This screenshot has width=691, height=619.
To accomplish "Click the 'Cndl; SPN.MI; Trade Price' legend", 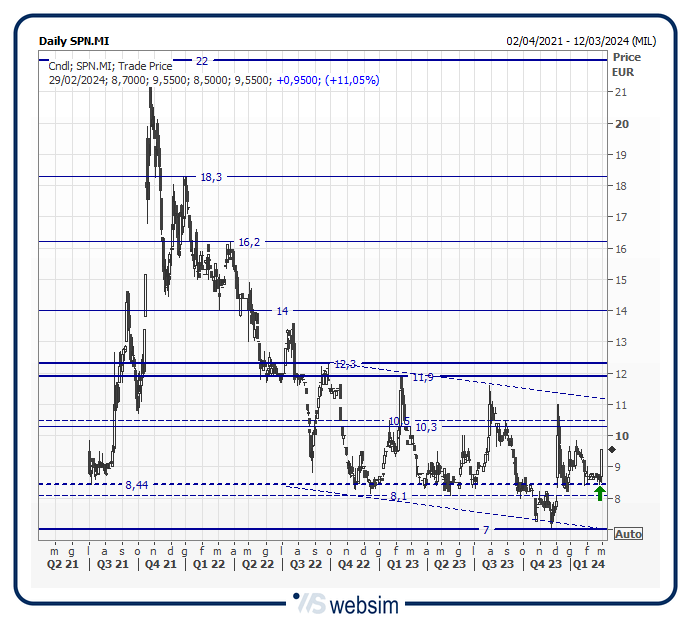I will 110,66.
